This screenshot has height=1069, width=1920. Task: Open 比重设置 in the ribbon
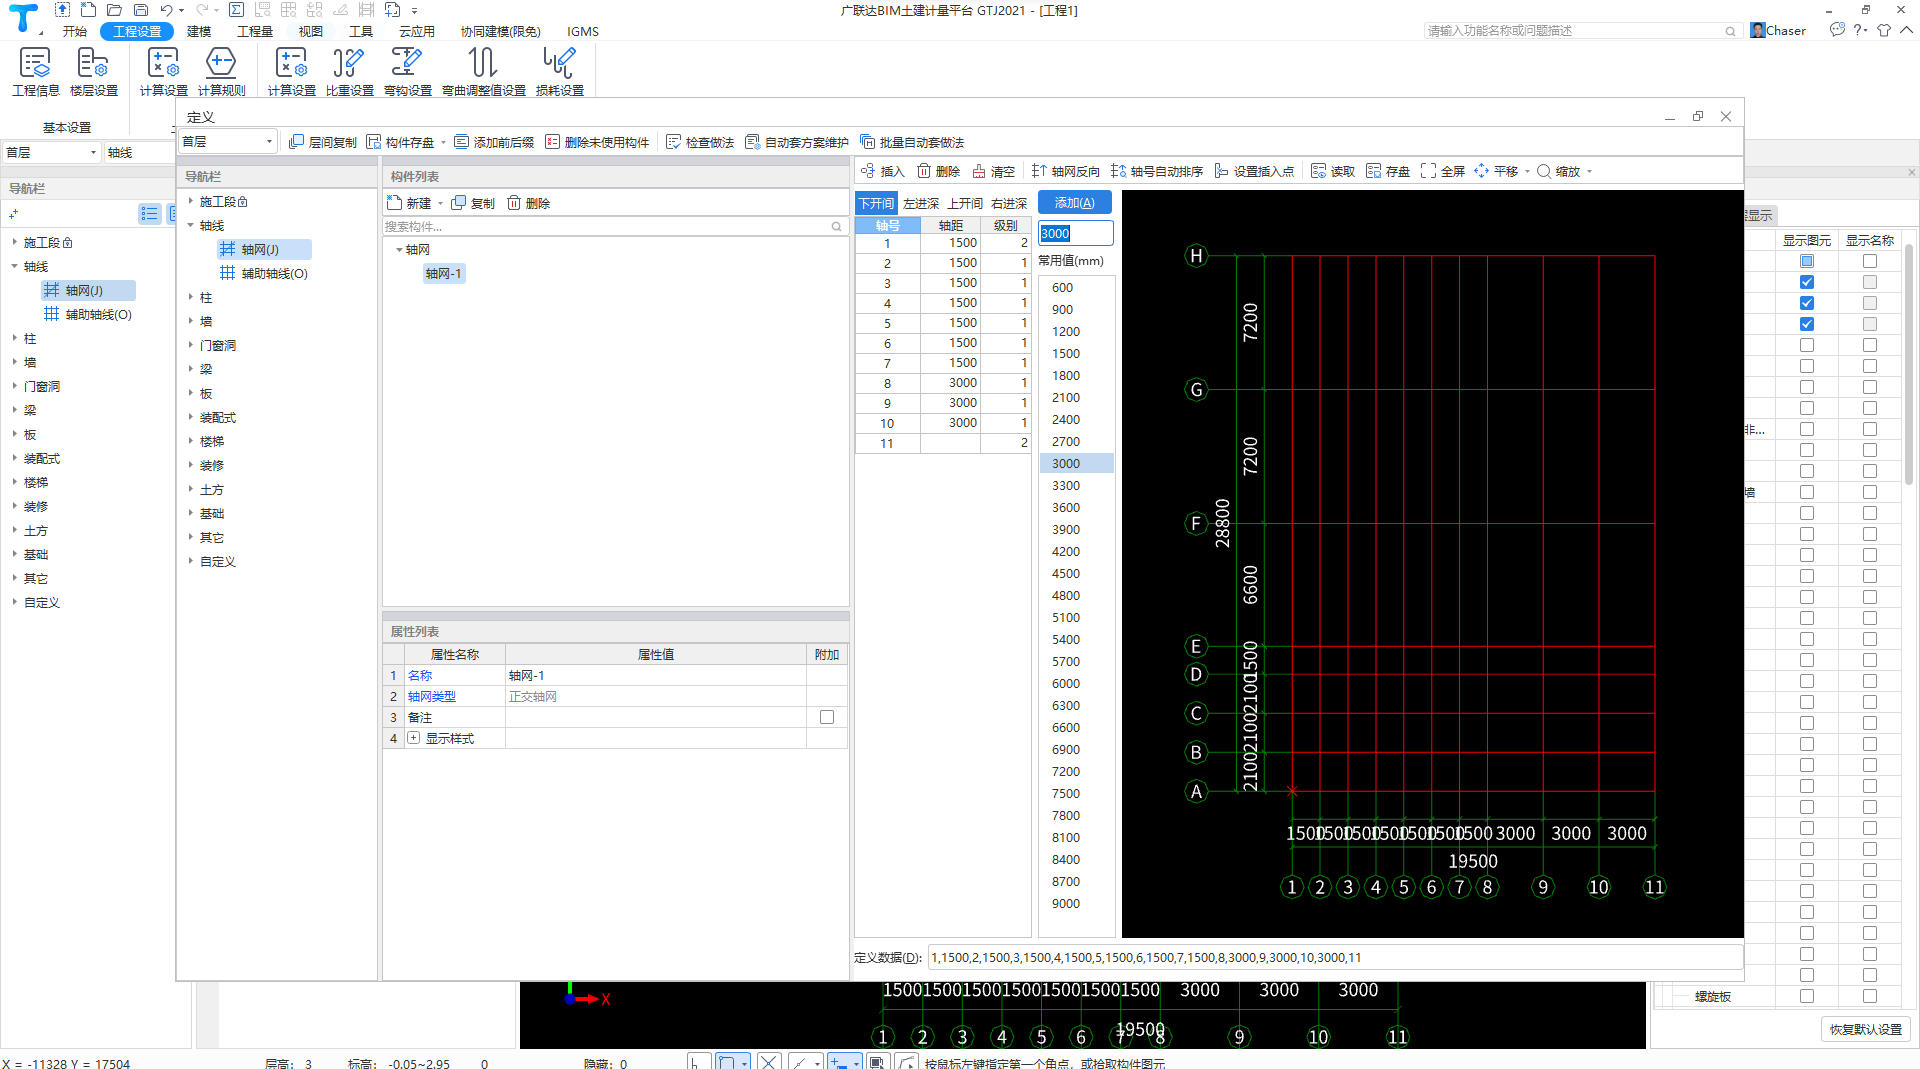[349, 71]
